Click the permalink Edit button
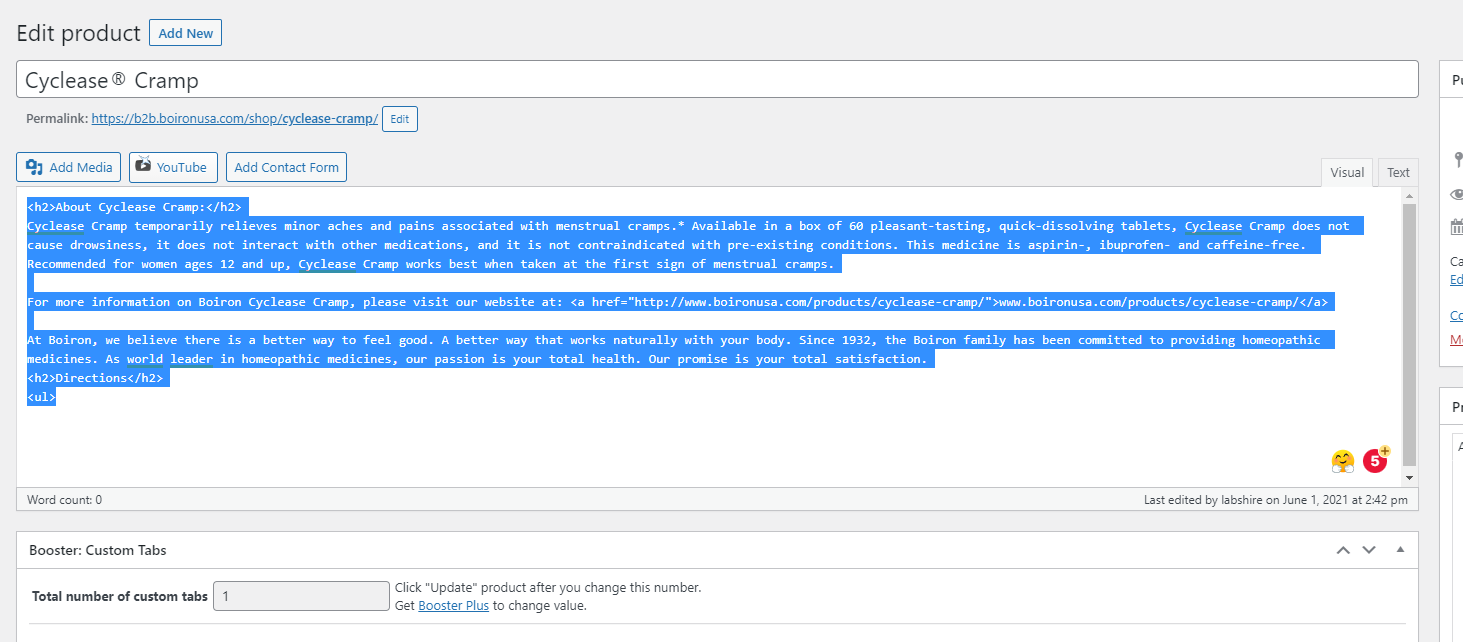Screen dimensions: 1463x642 (399, 119)
